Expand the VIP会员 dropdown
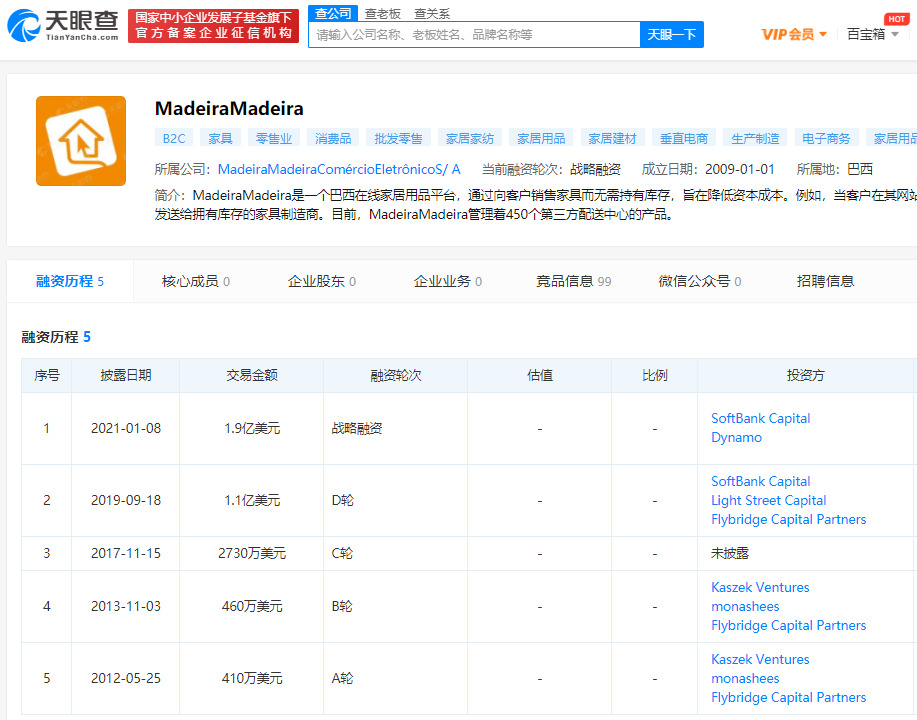This screenshot has width=917, height=720. (x=794, y=35)
